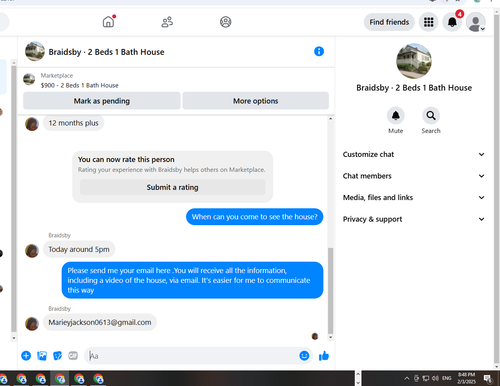Attach a photo using the image icon

click(42, 356)
